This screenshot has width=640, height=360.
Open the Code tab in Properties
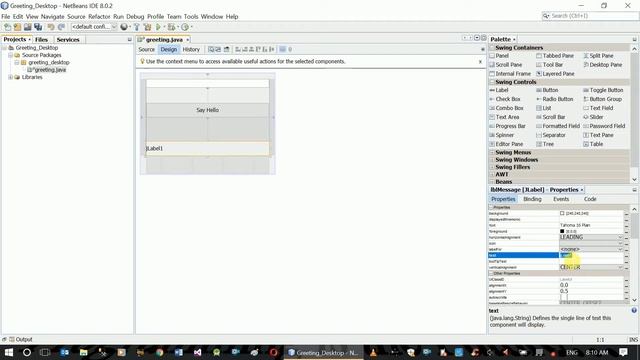tap(590, 199)
